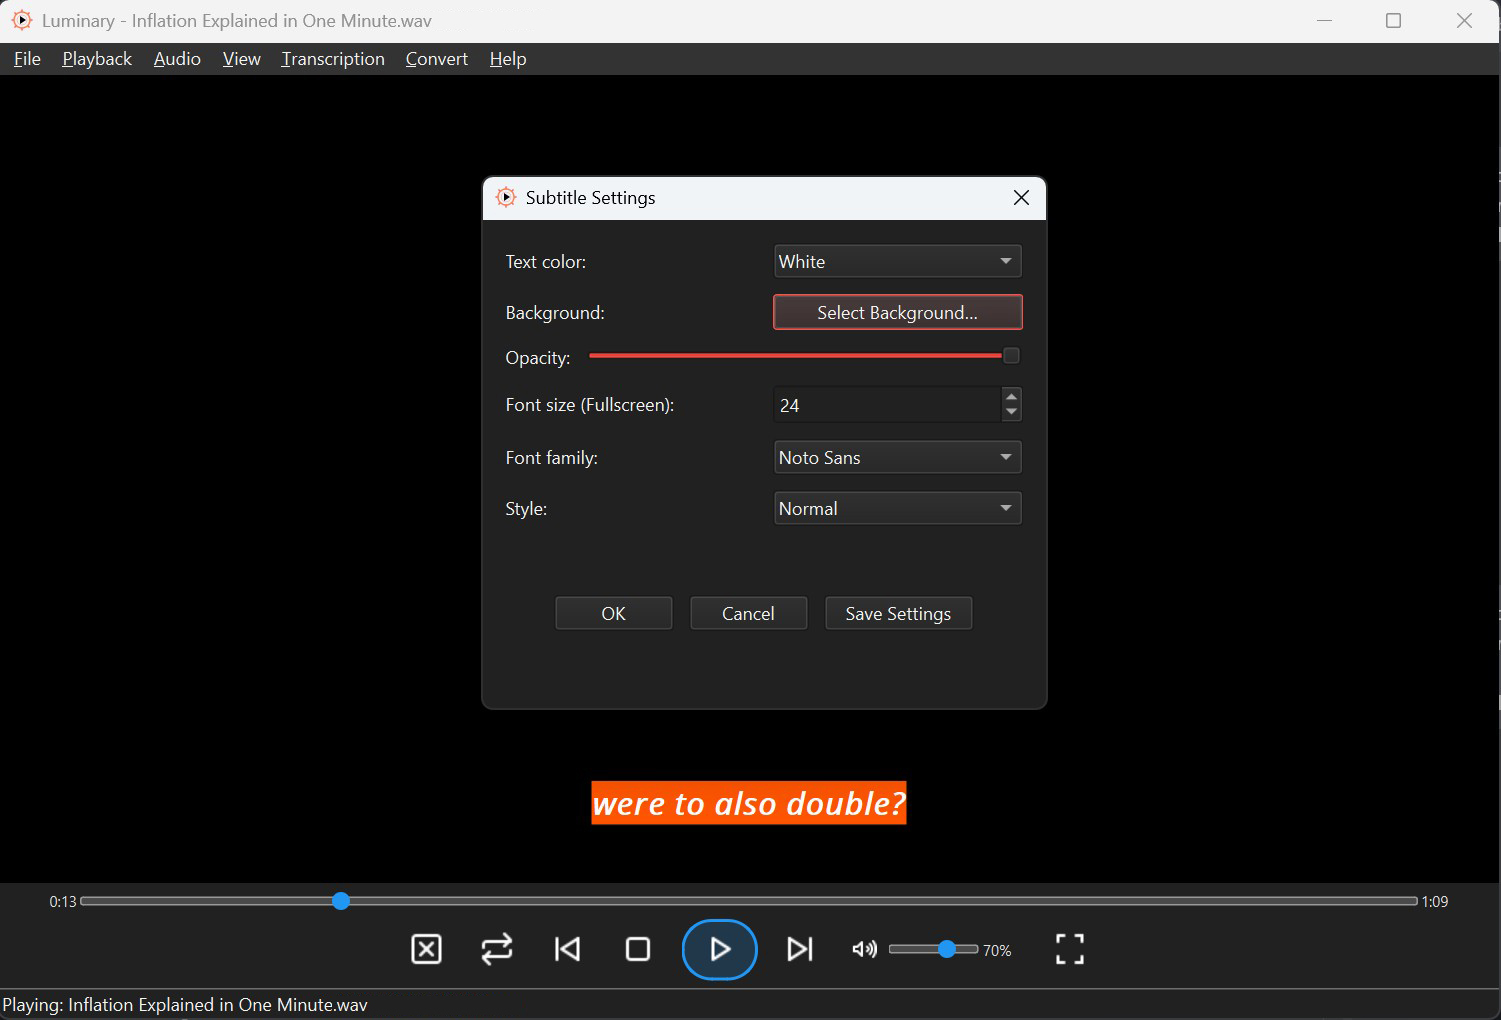
Task: Open the Convert menu
Action: pyautogui.click(x=436, y=59)
